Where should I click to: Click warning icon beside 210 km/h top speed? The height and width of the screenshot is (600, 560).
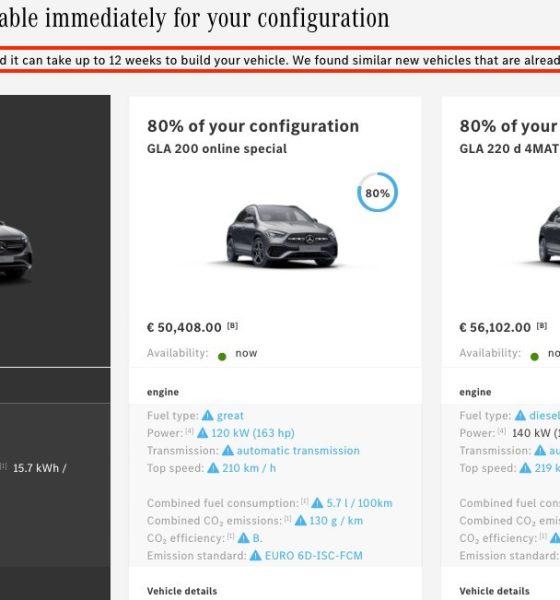213,468
